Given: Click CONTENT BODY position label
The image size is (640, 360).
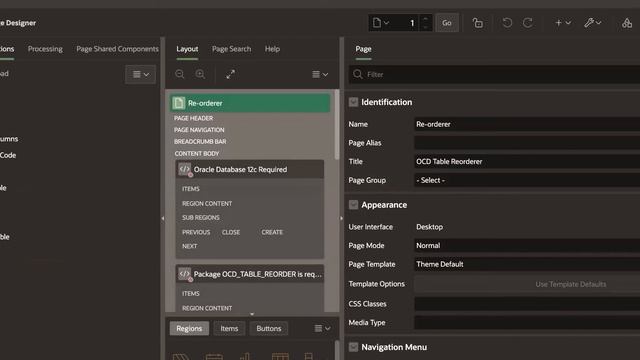Looking at the screenshot, I should [x=197, y=153].
